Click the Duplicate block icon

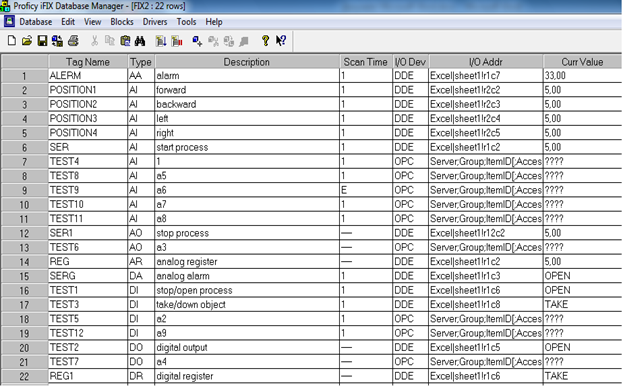pos(229,41)
